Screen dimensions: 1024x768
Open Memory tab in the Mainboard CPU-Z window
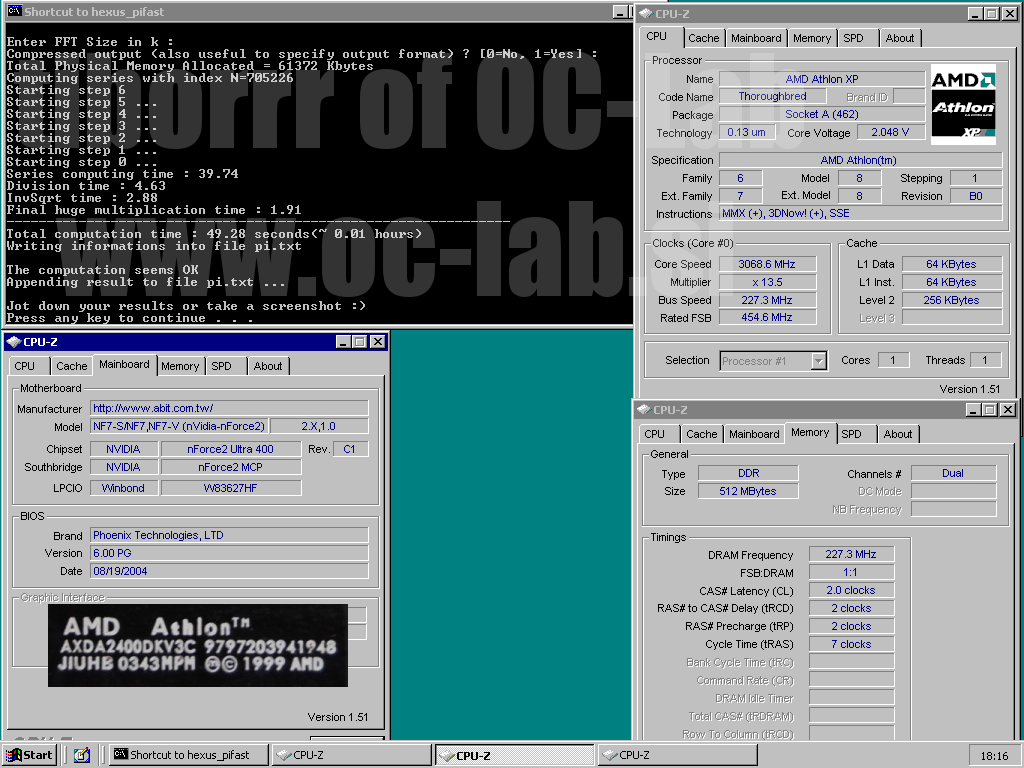[x=180, y=366]
